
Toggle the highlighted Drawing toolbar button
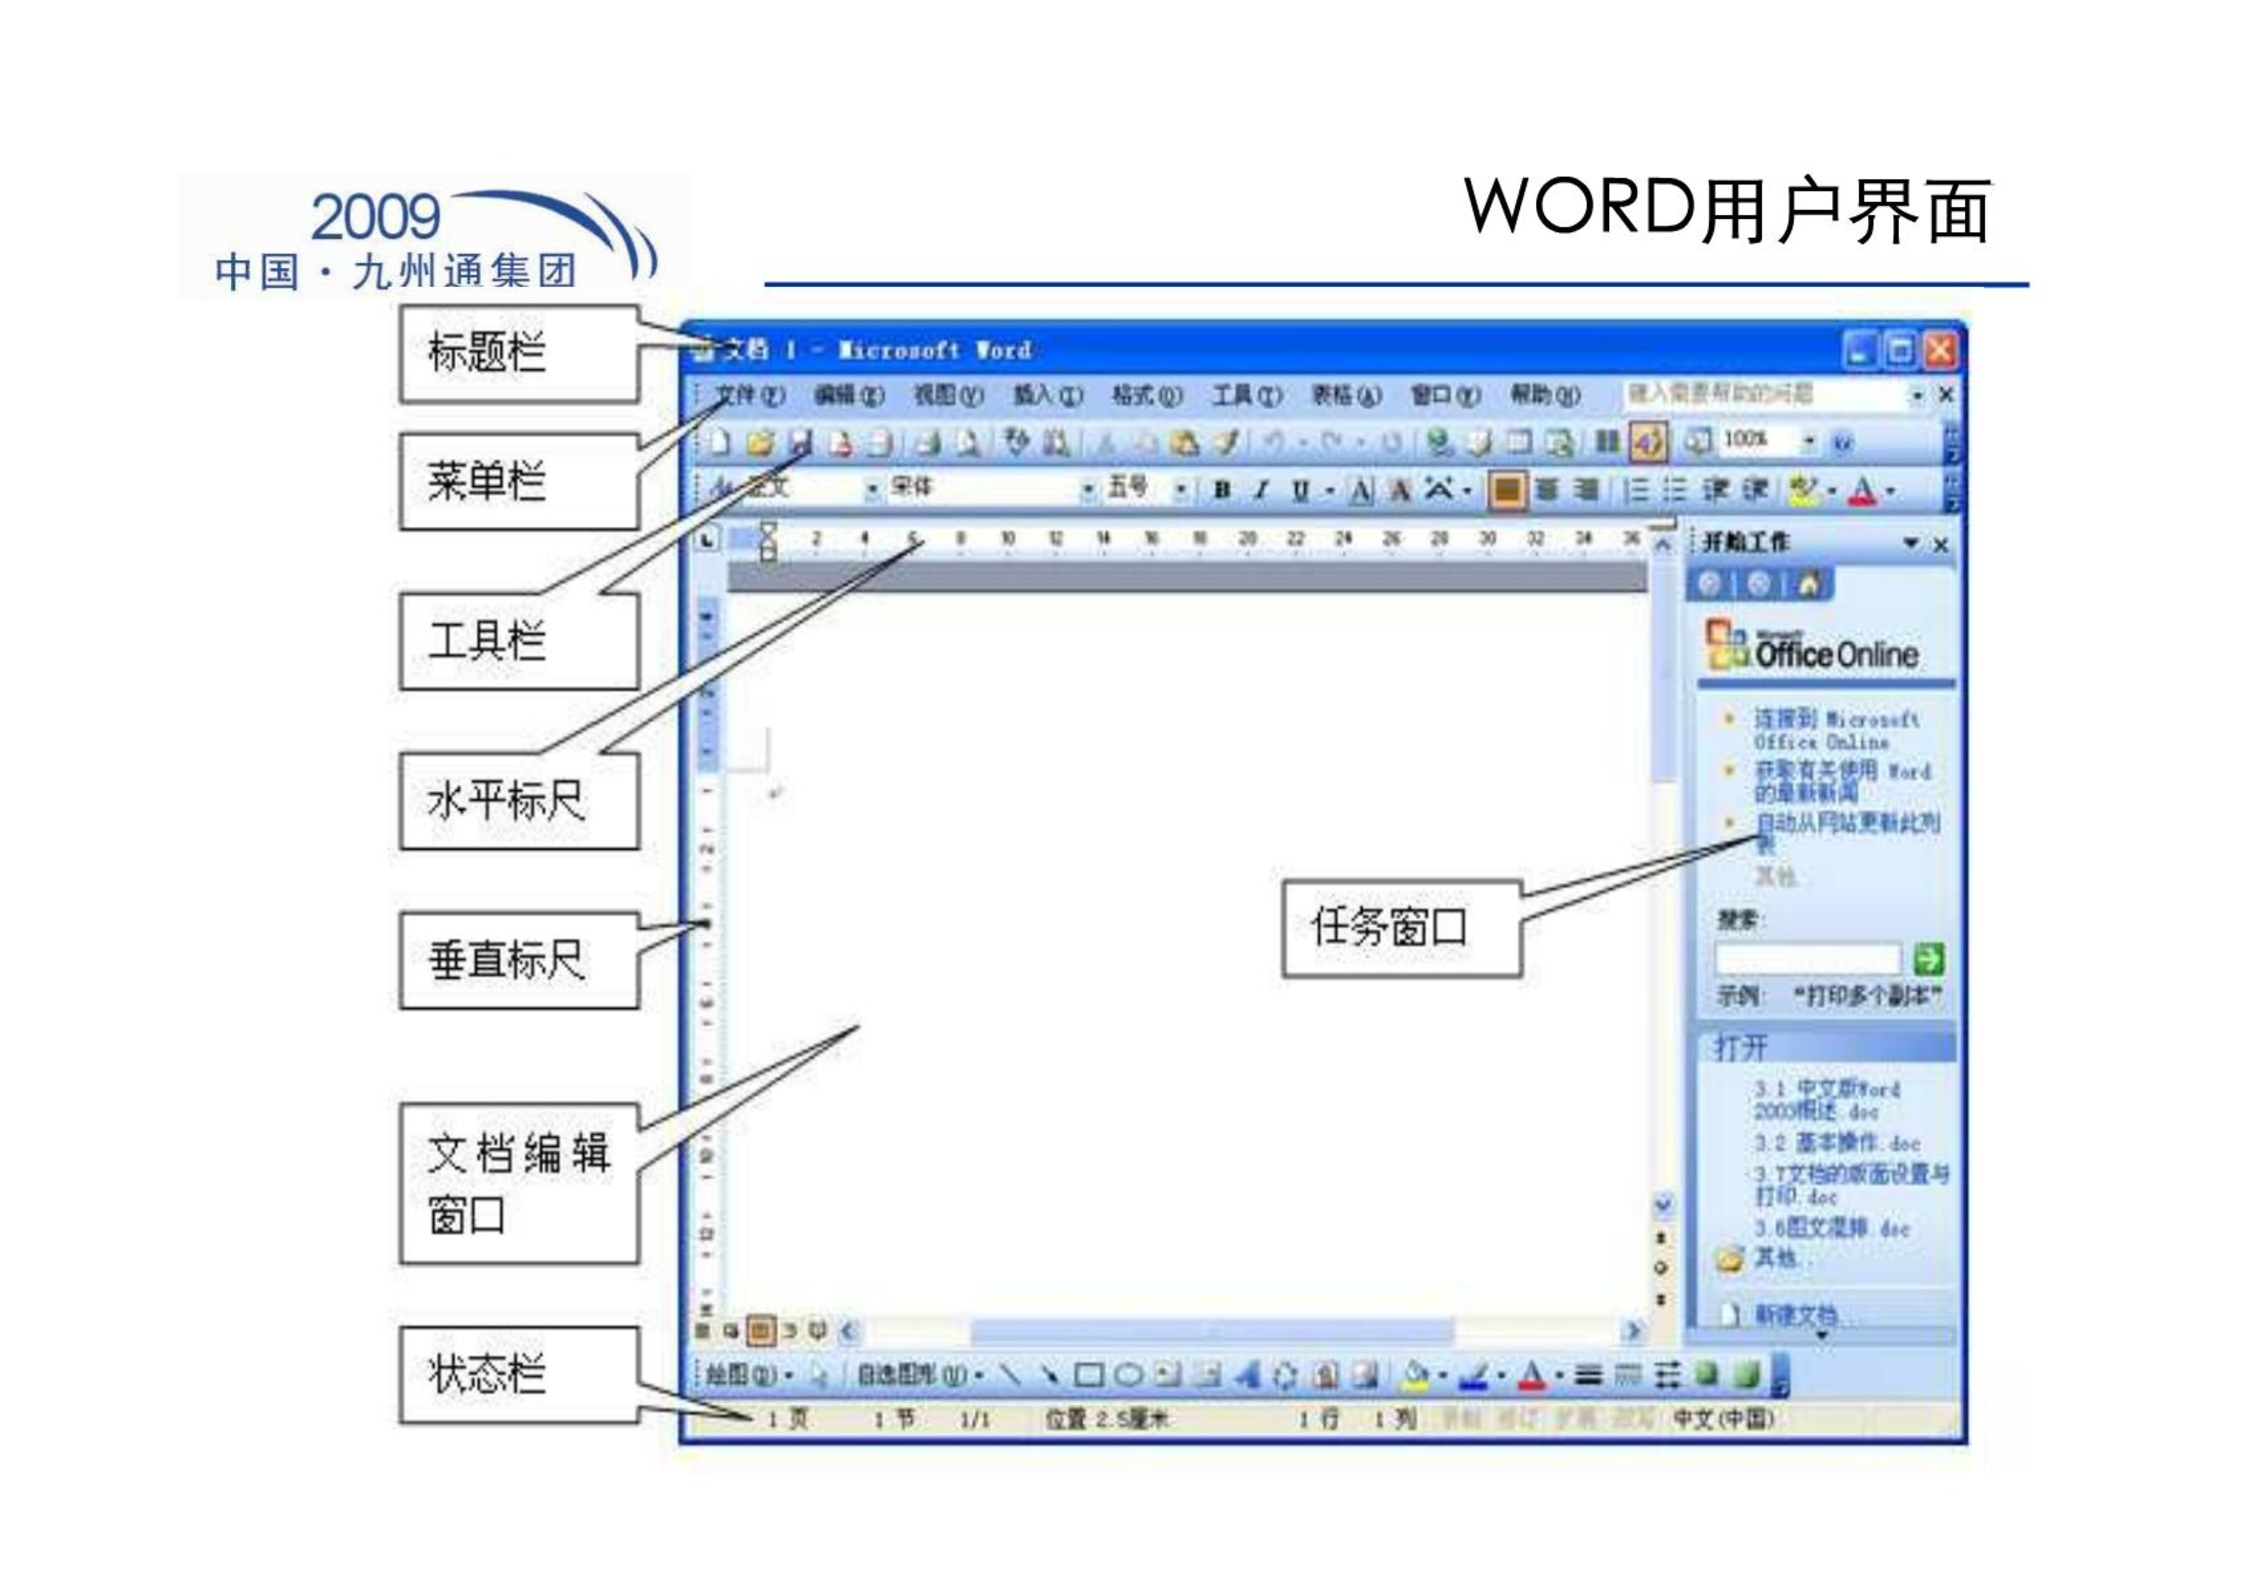tap(1648, 442)
